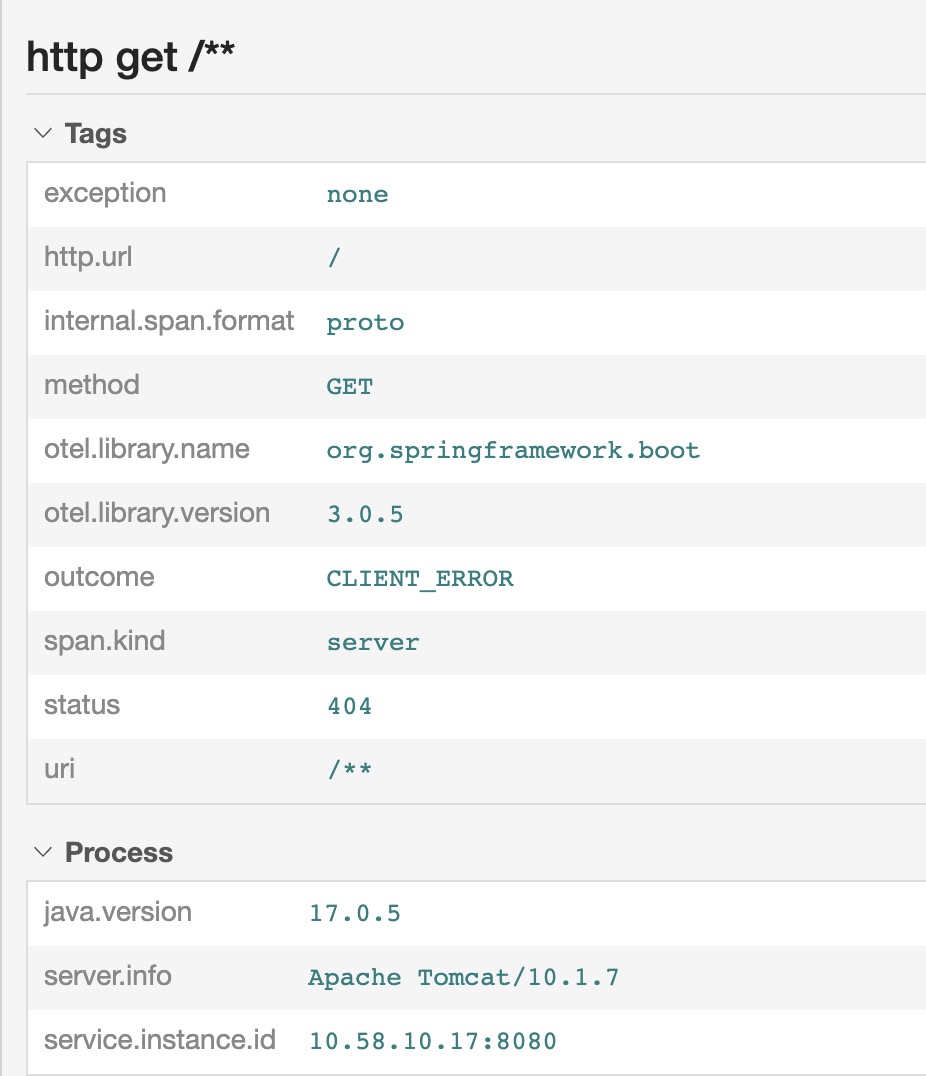Collapse the Process section chevron

click(43, 852)
